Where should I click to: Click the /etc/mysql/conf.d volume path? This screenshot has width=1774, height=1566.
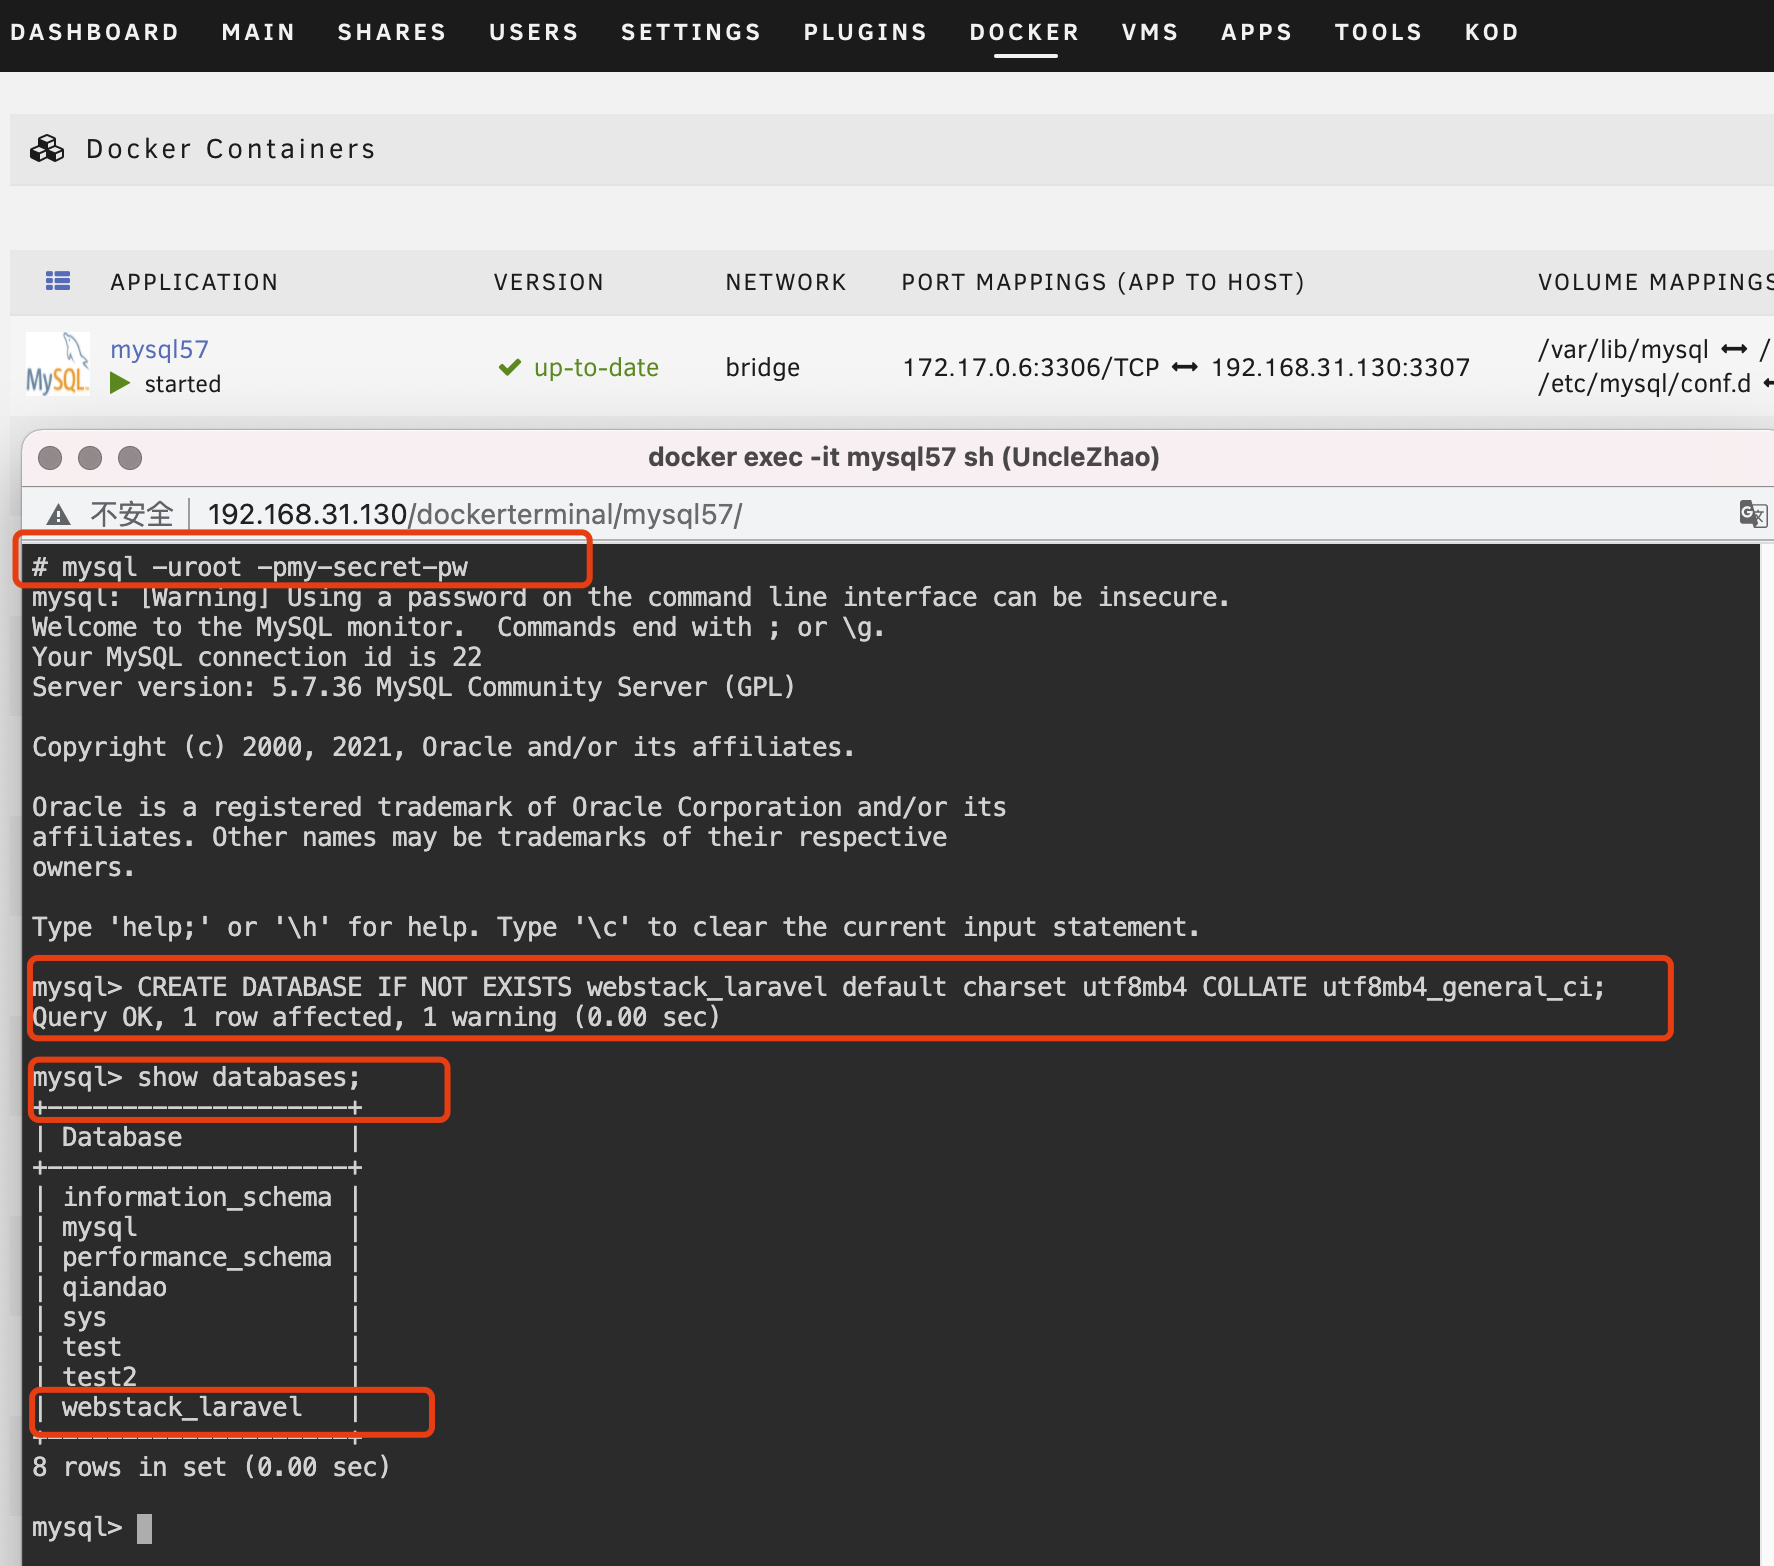point(1644,383)
